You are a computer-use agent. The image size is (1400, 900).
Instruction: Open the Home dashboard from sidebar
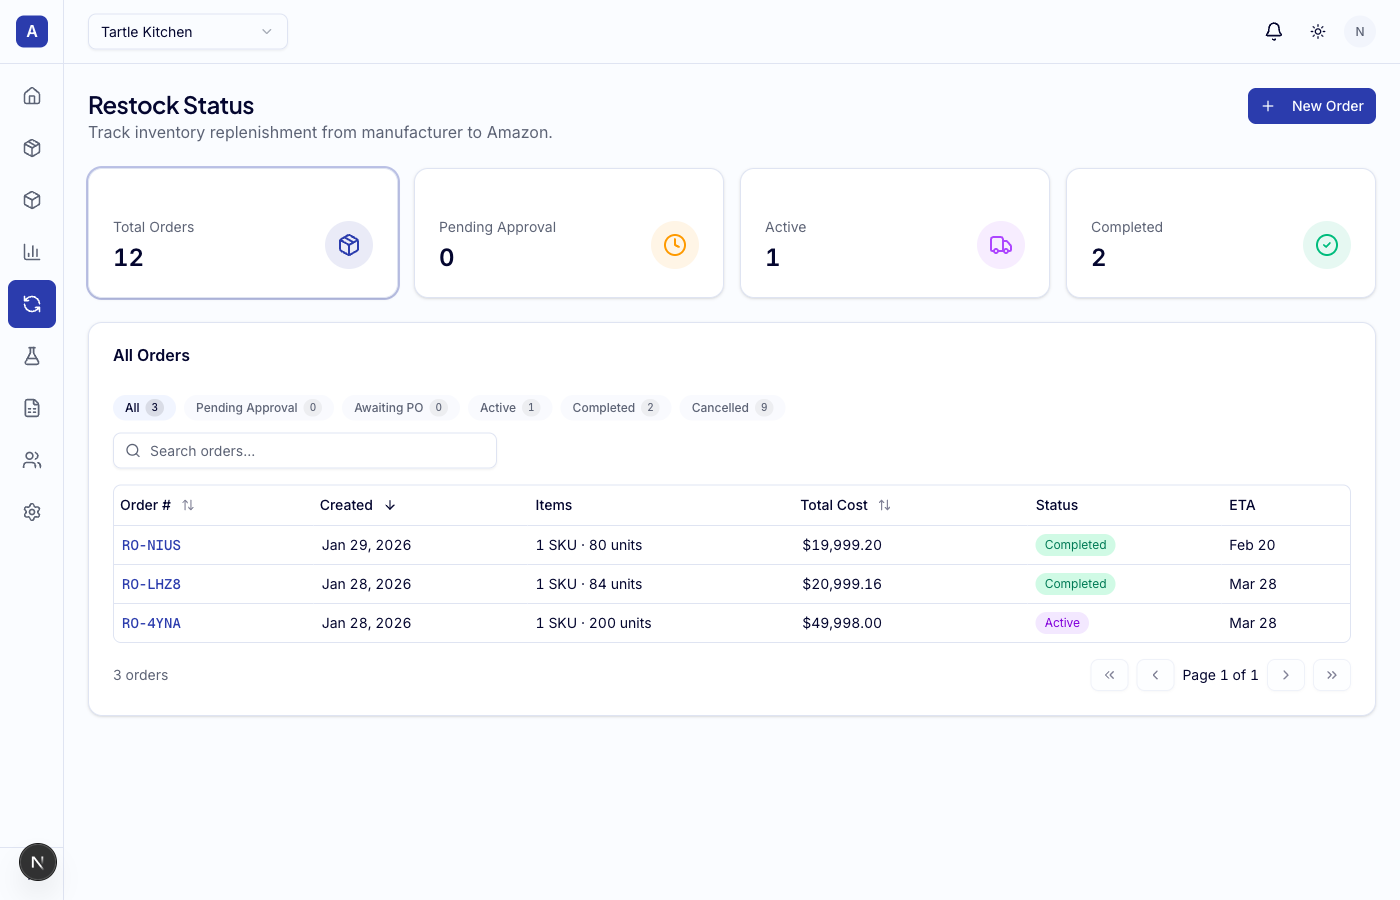(x=31, y=96)
